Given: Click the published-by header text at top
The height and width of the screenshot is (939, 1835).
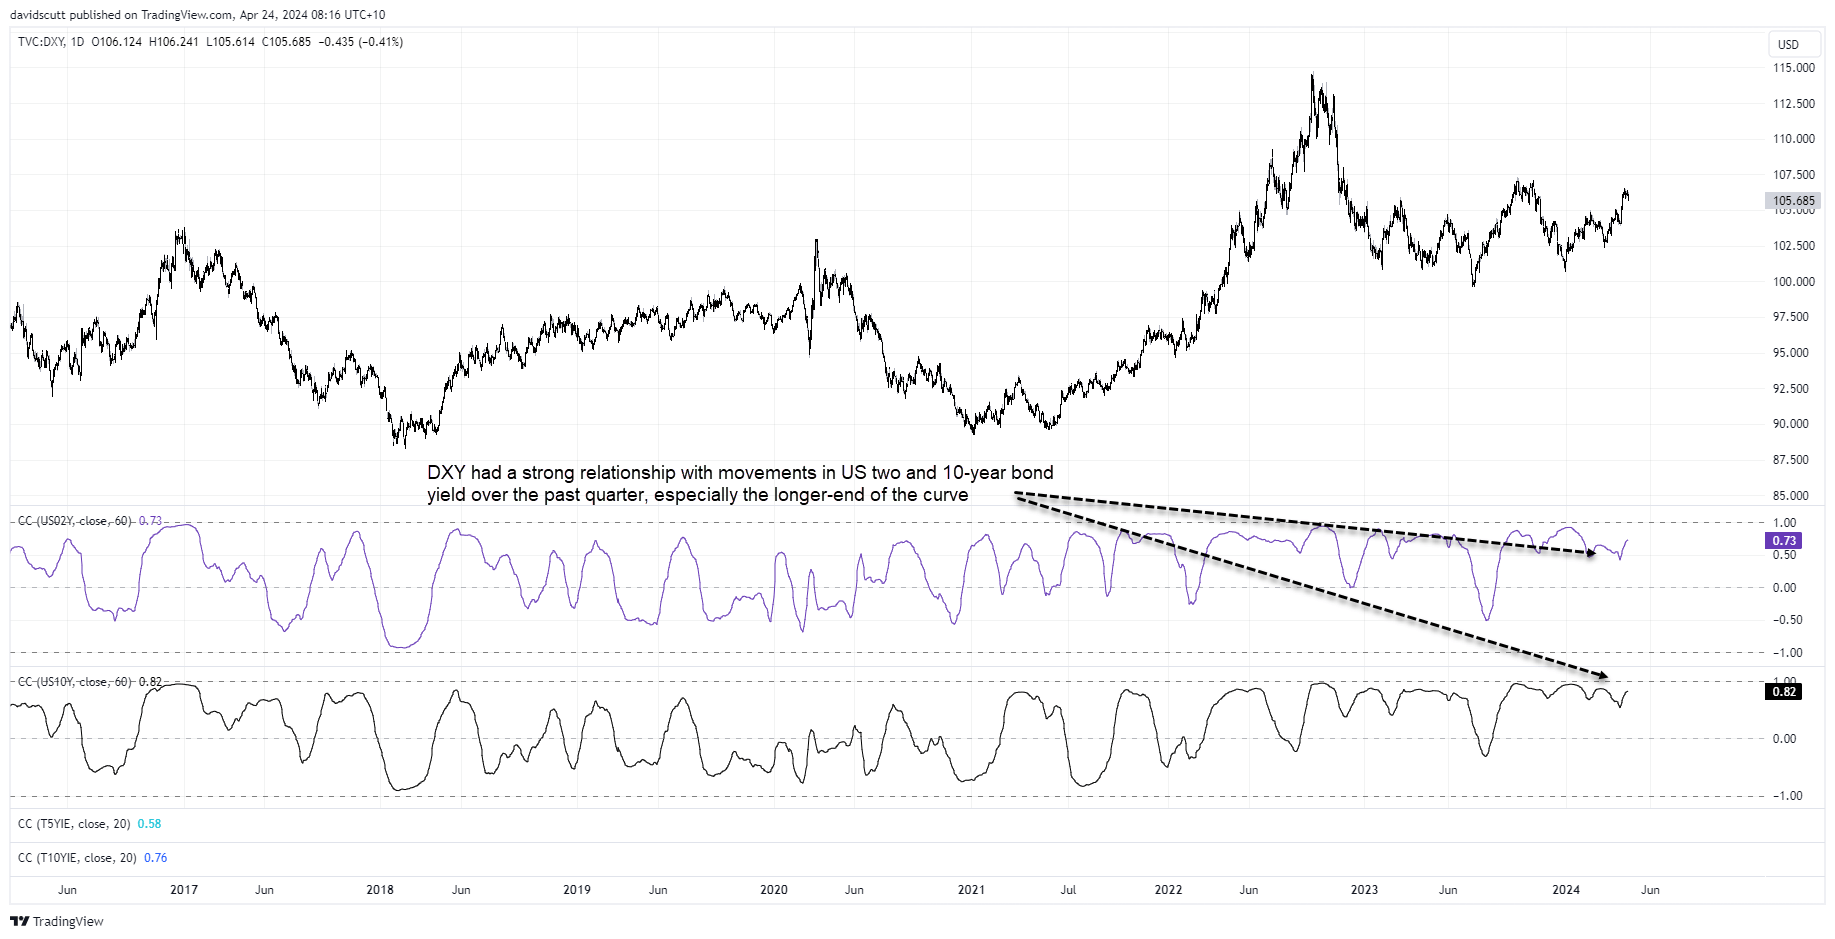Looking at the screenshot, I should point(198,15).
